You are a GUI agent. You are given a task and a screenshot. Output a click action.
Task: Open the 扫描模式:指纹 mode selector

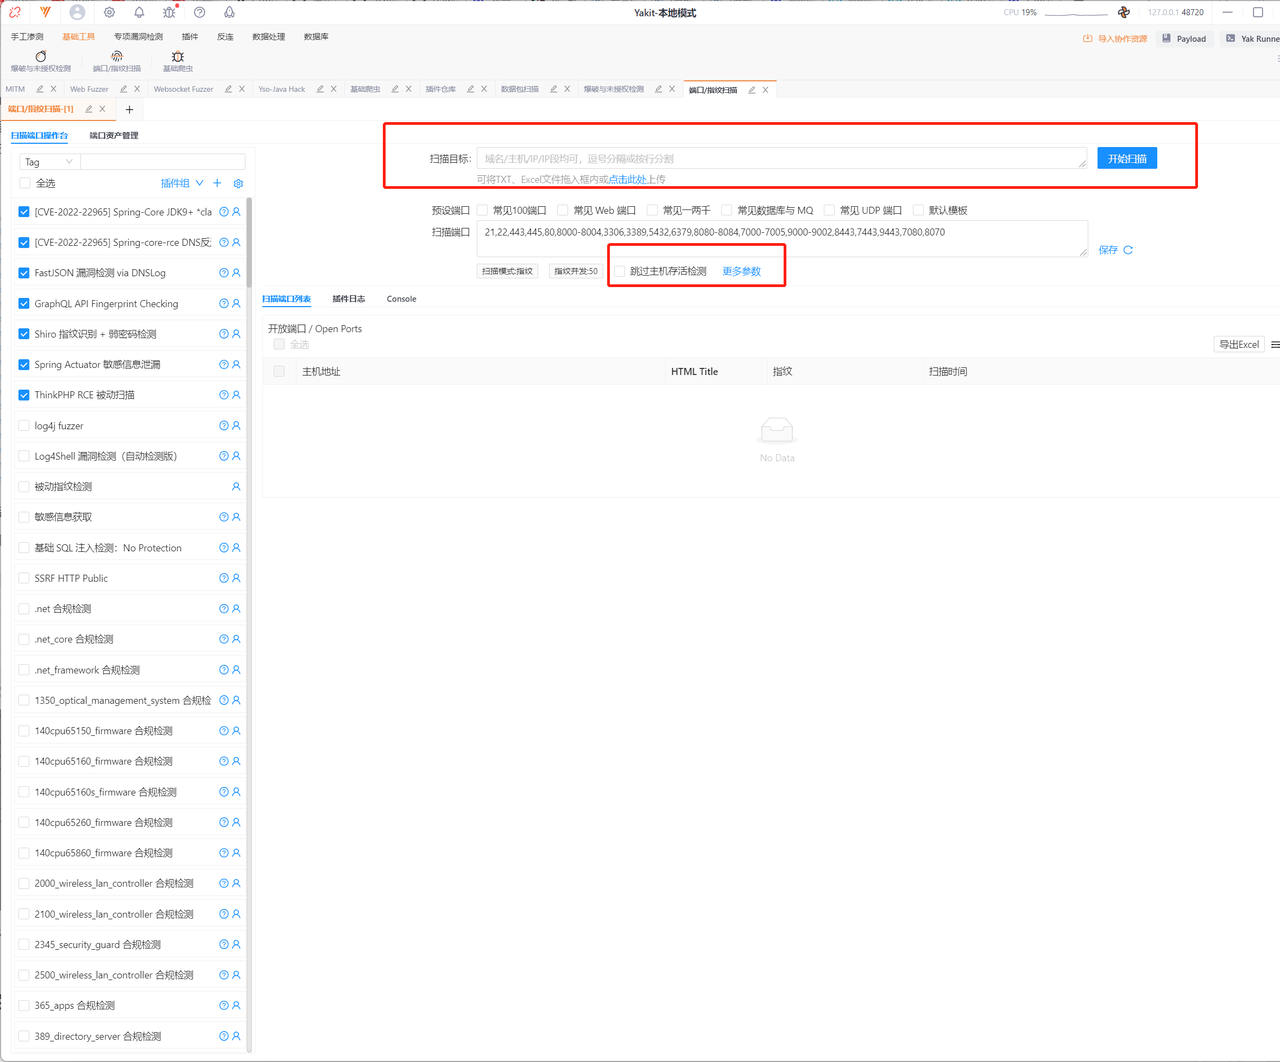coord(507,271)
